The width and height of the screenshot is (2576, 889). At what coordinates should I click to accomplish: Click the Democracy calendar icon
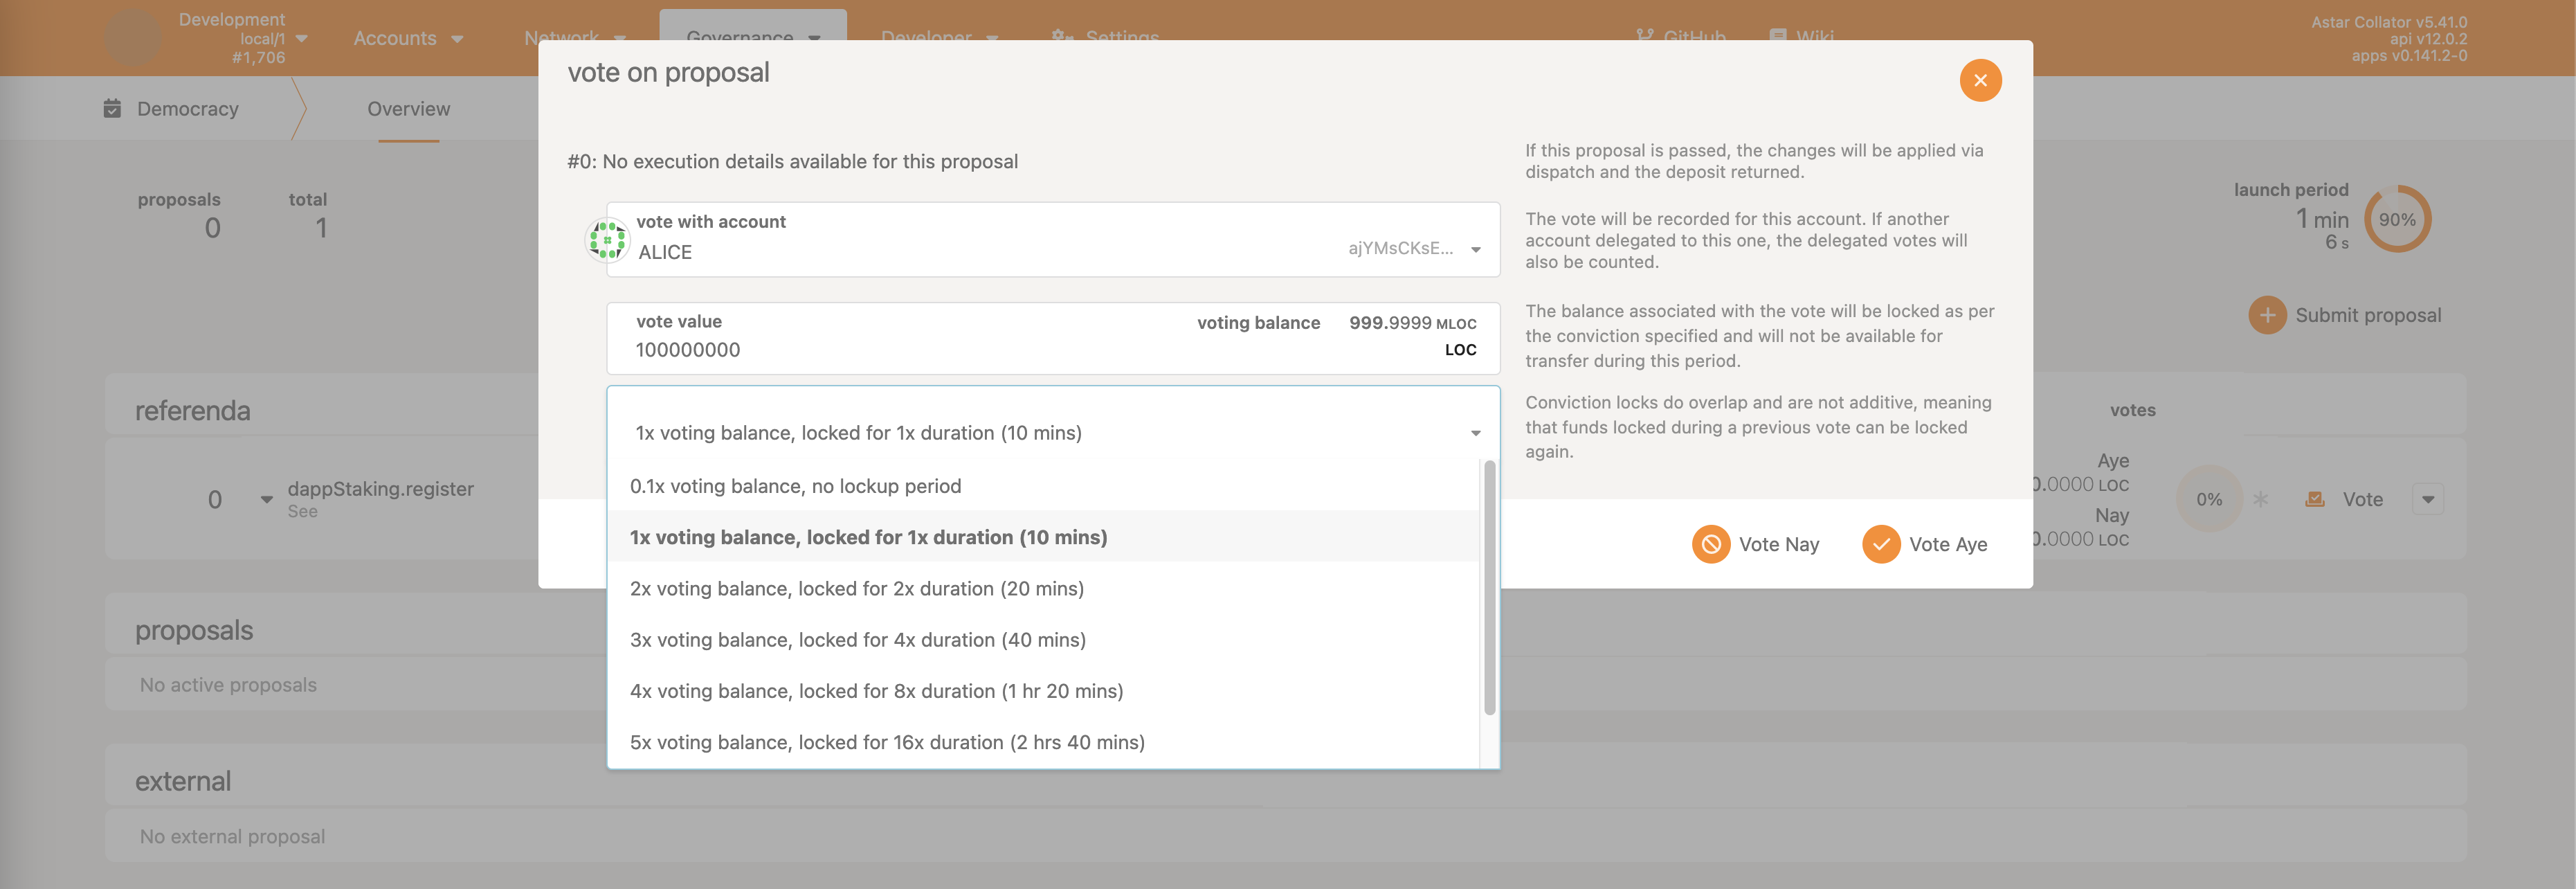point(112,108)
